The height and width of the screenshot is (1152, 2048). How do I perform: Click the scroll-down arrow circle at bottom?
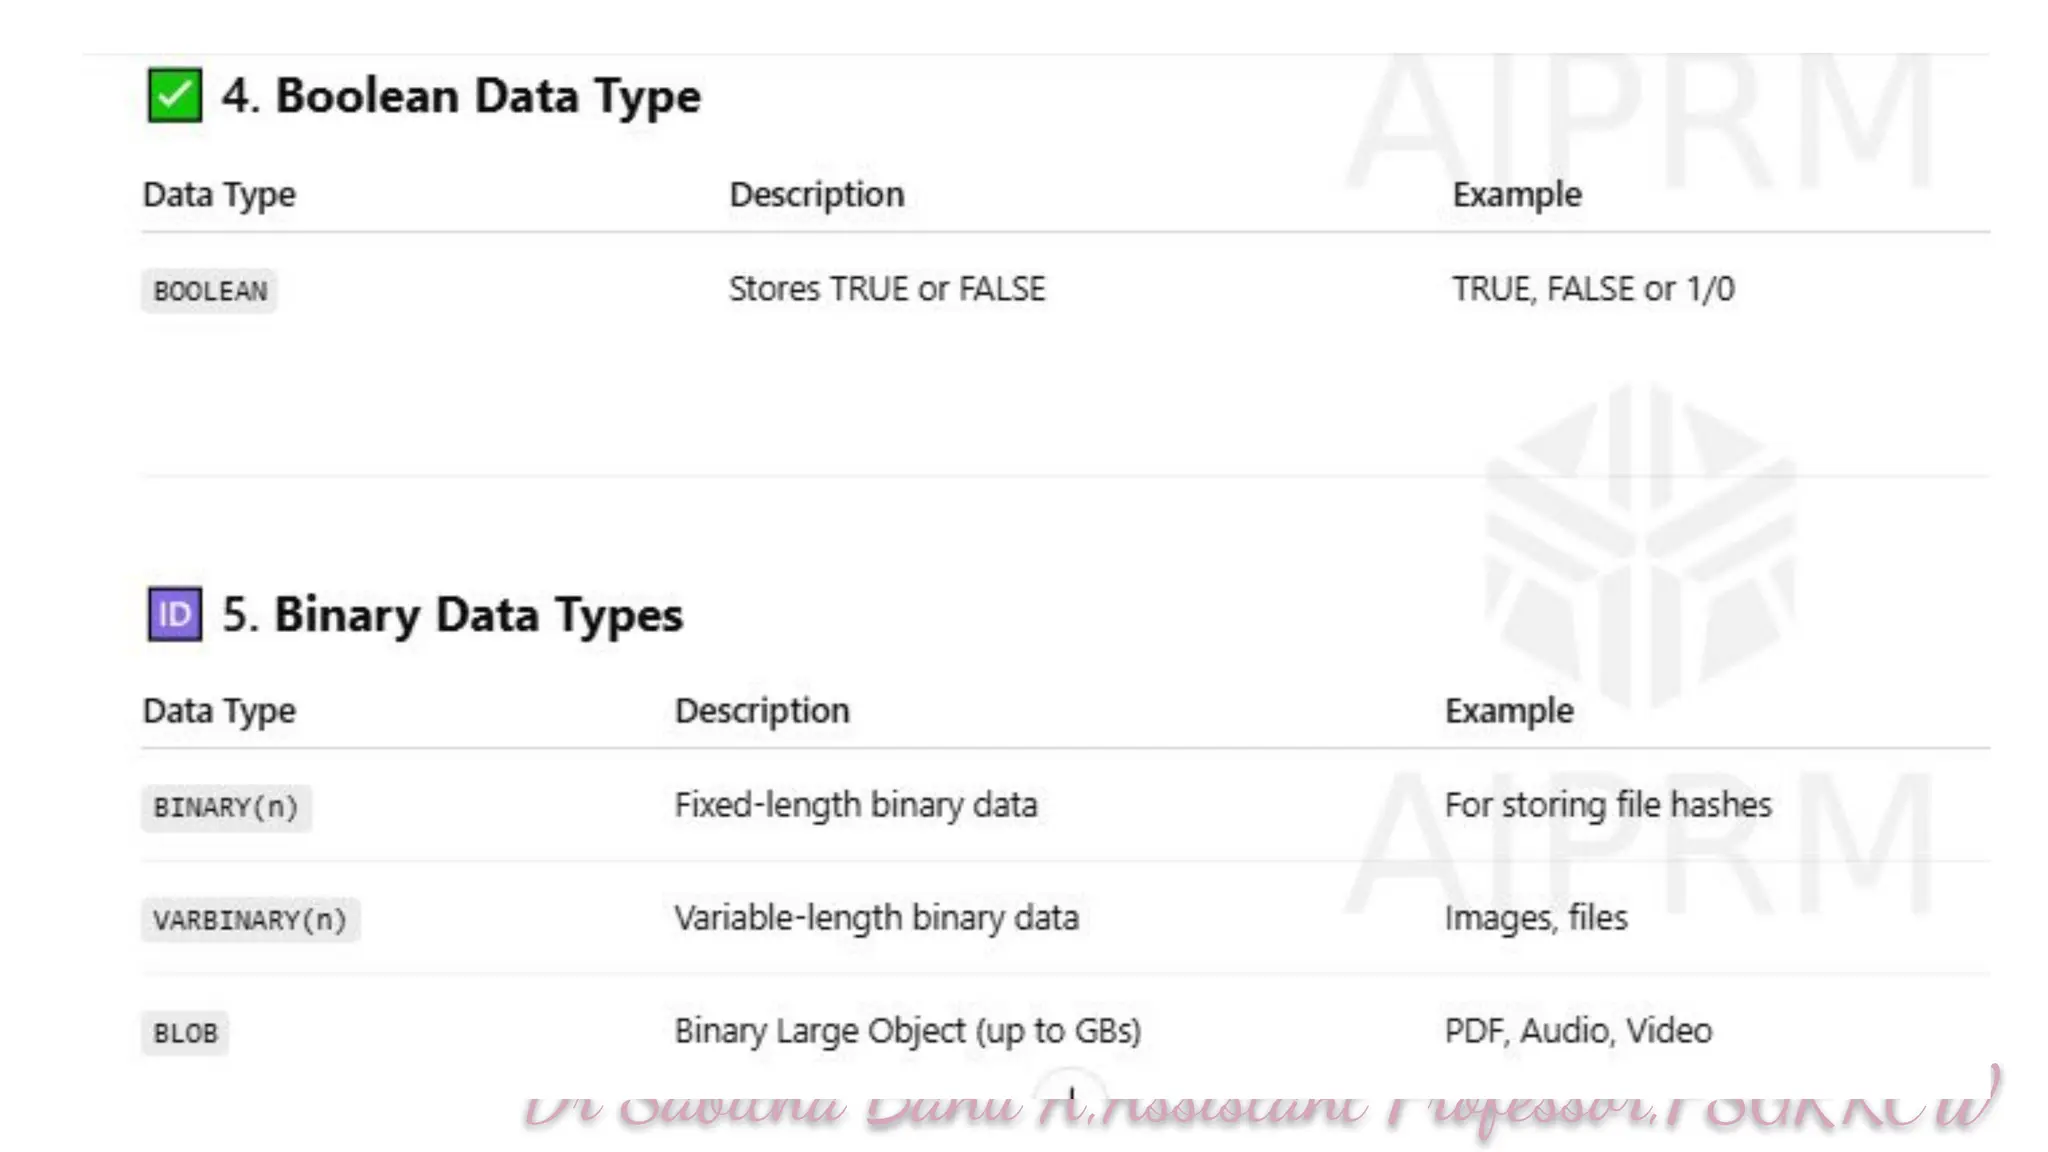coord(1070,1092)
